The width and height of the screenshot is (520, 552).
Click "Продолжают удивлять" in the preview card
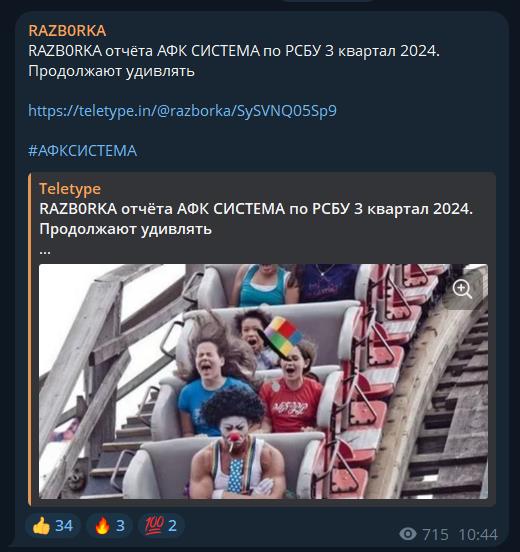click(x=126, y=230)
